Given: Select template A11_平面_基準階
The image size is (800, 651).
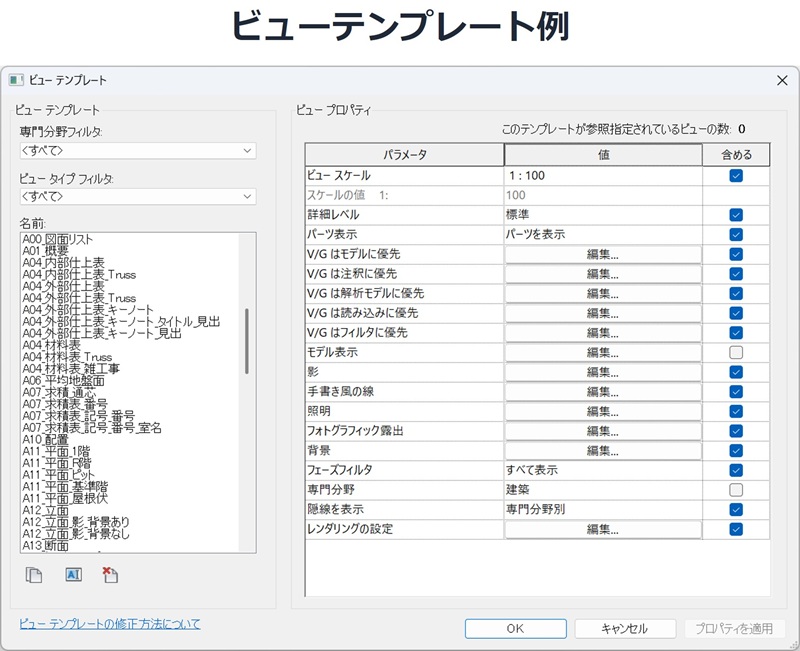Looking at the screenshot, I should pos(65,486).
